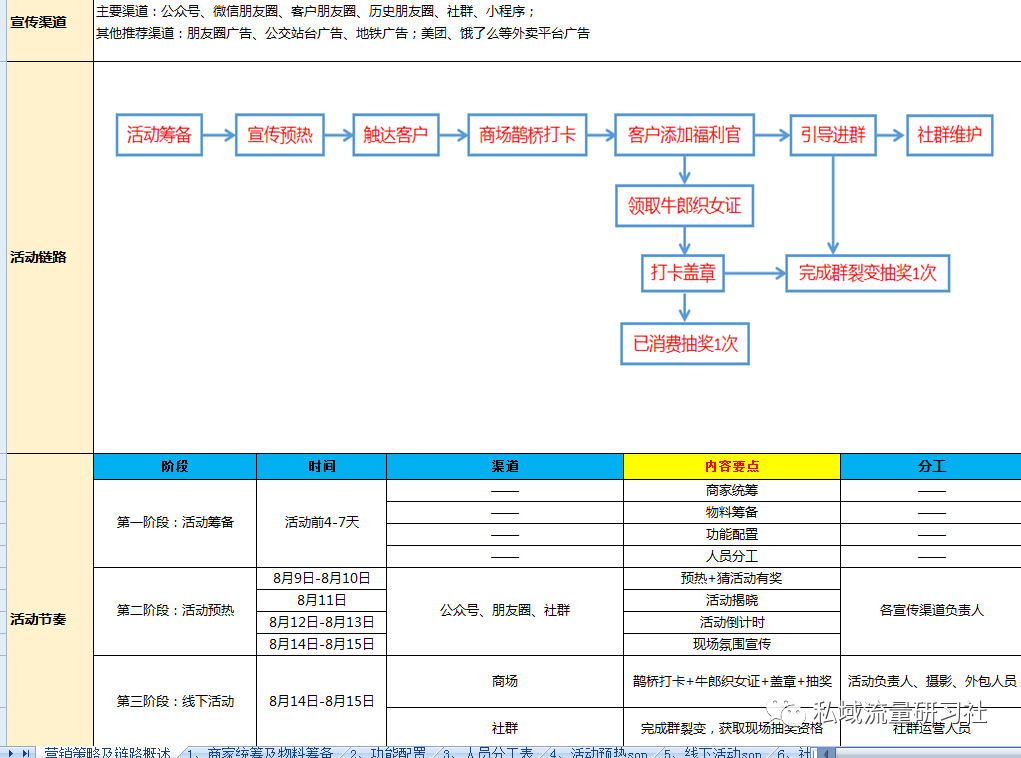Screen dimensions: 1021x758
Task: Switch to the 营销策略及链路概述 sheet tab
Action: click(107, 753)
